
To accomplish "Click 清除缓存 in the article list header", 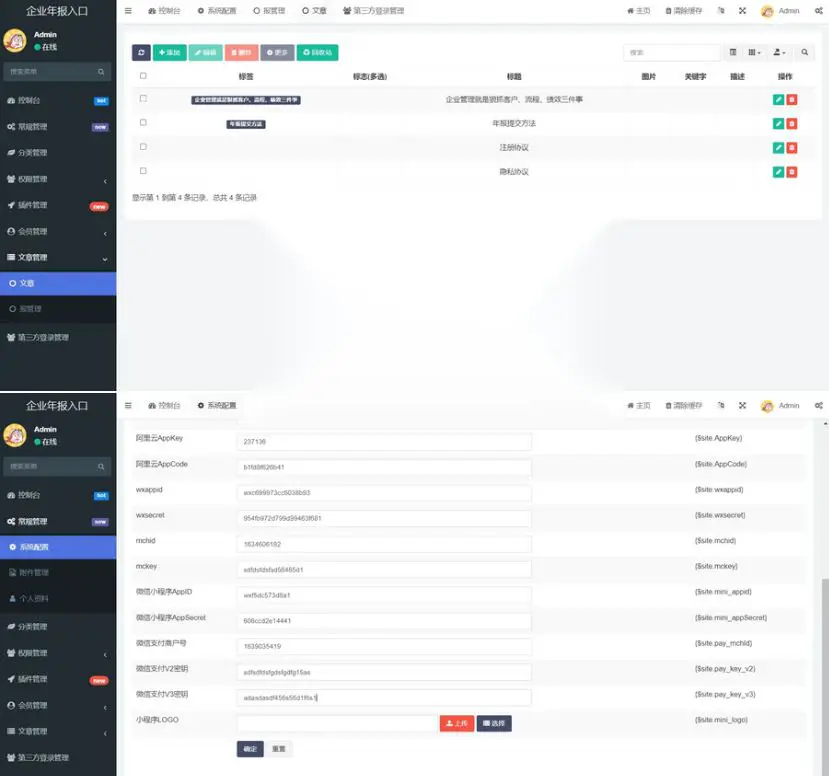I will (x=684, y=11).
